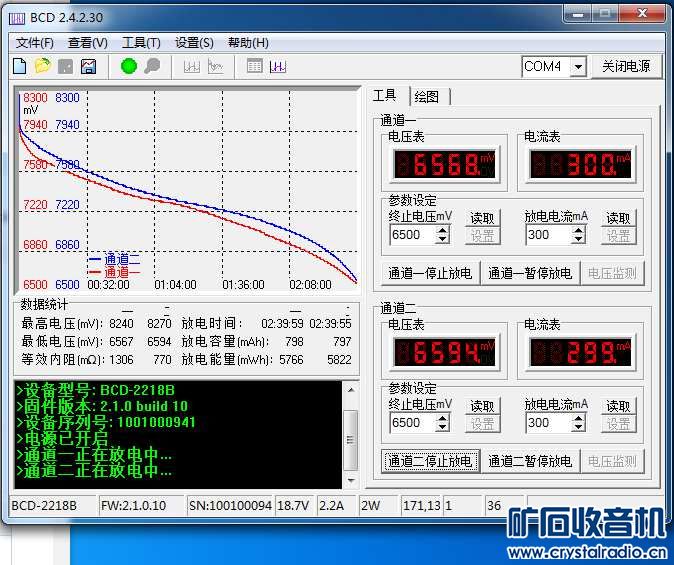Screen dimensions: 674x565
Task: Click the Channel 1 voltage meter showing 6568
Action: coord(445,164)
